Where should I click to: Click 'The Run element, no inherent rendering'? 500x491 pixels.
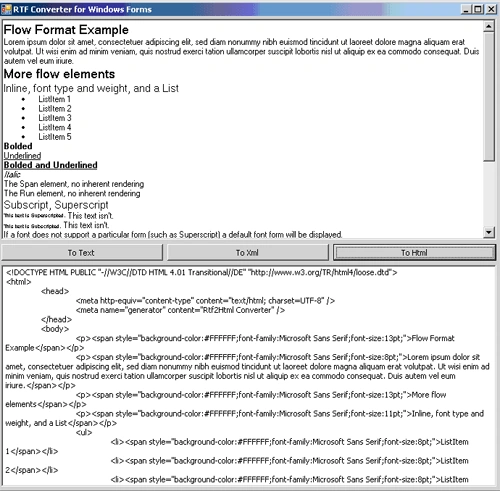click(x=72, y=193)
